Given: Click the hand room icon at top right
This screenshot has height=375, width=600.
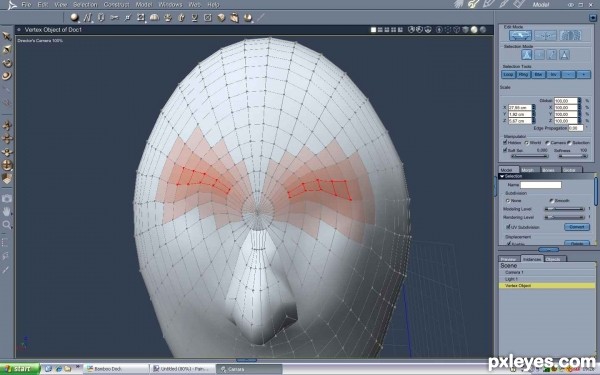Looking at the screenshot, I should [x=459, y=4].
